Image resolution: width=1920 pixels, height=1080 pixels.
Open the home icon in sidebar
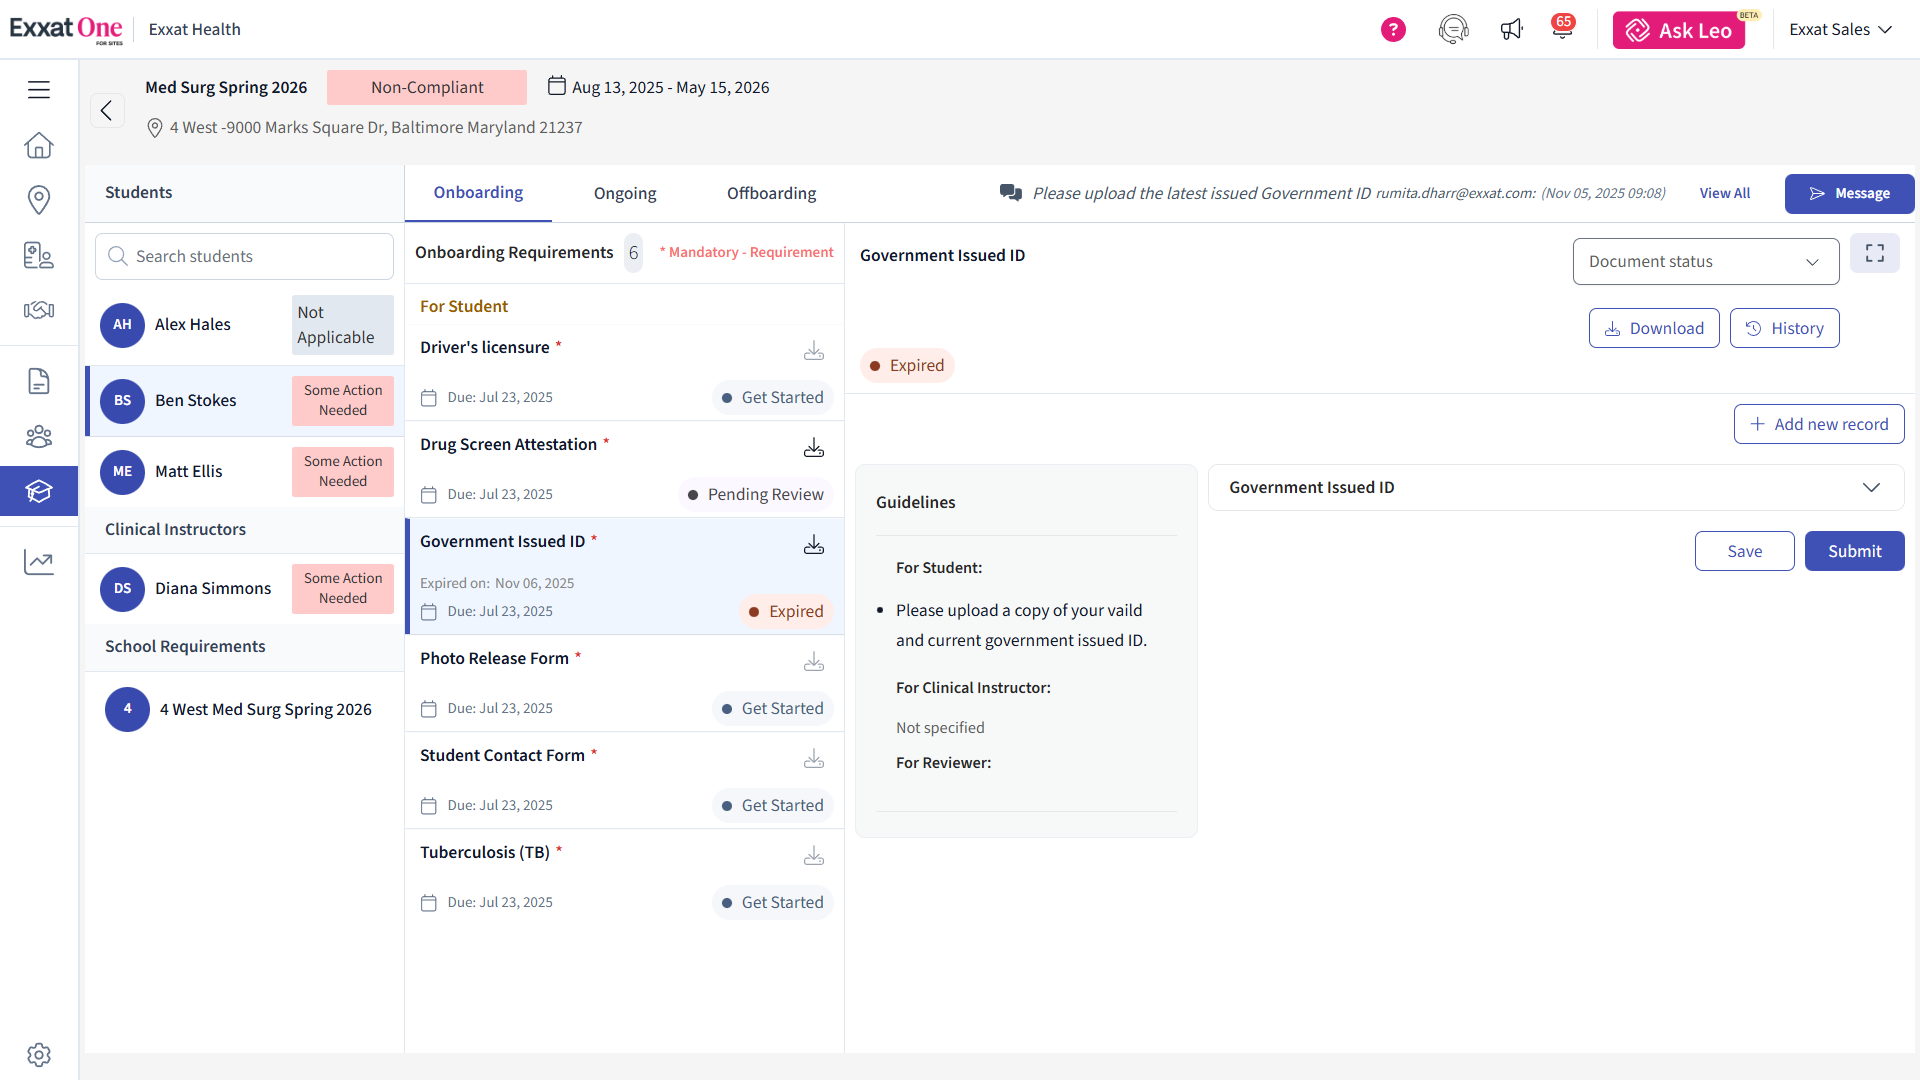[x=39, y=146]
